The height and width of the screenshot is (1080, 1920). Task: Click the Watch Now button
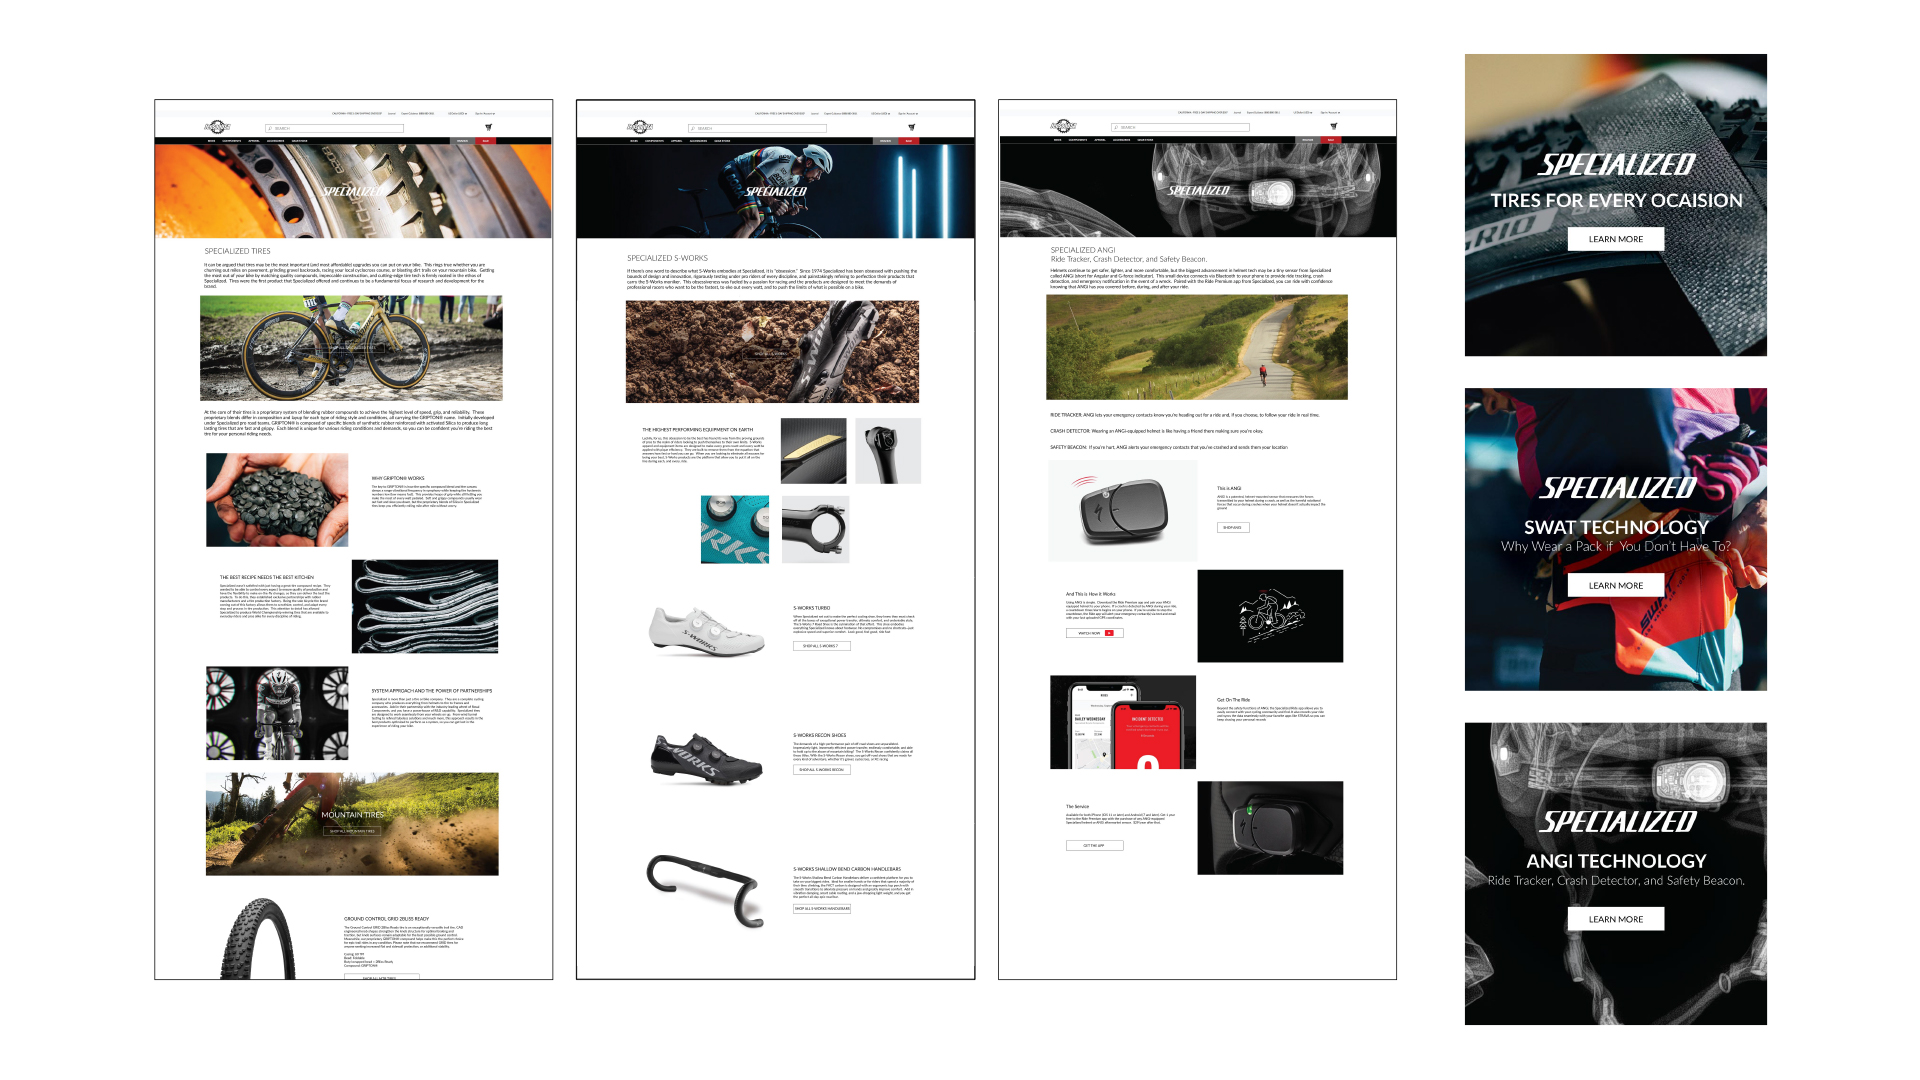[x=1095, y=633]
